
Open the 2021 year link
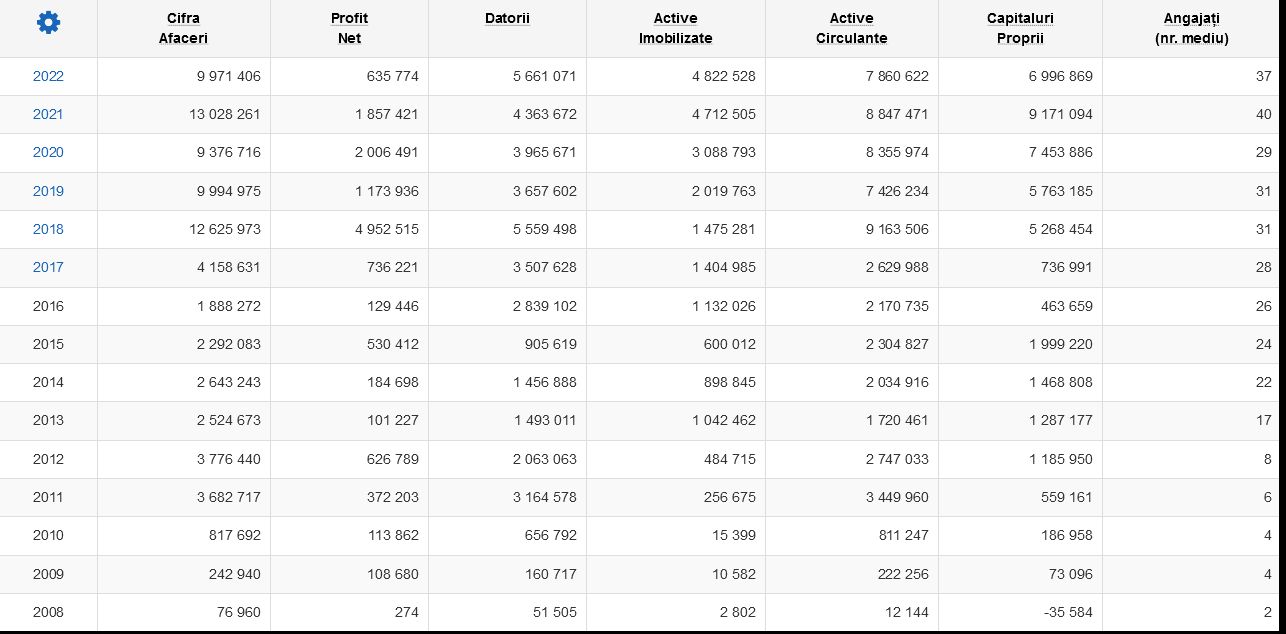click(x=48, y=114)
